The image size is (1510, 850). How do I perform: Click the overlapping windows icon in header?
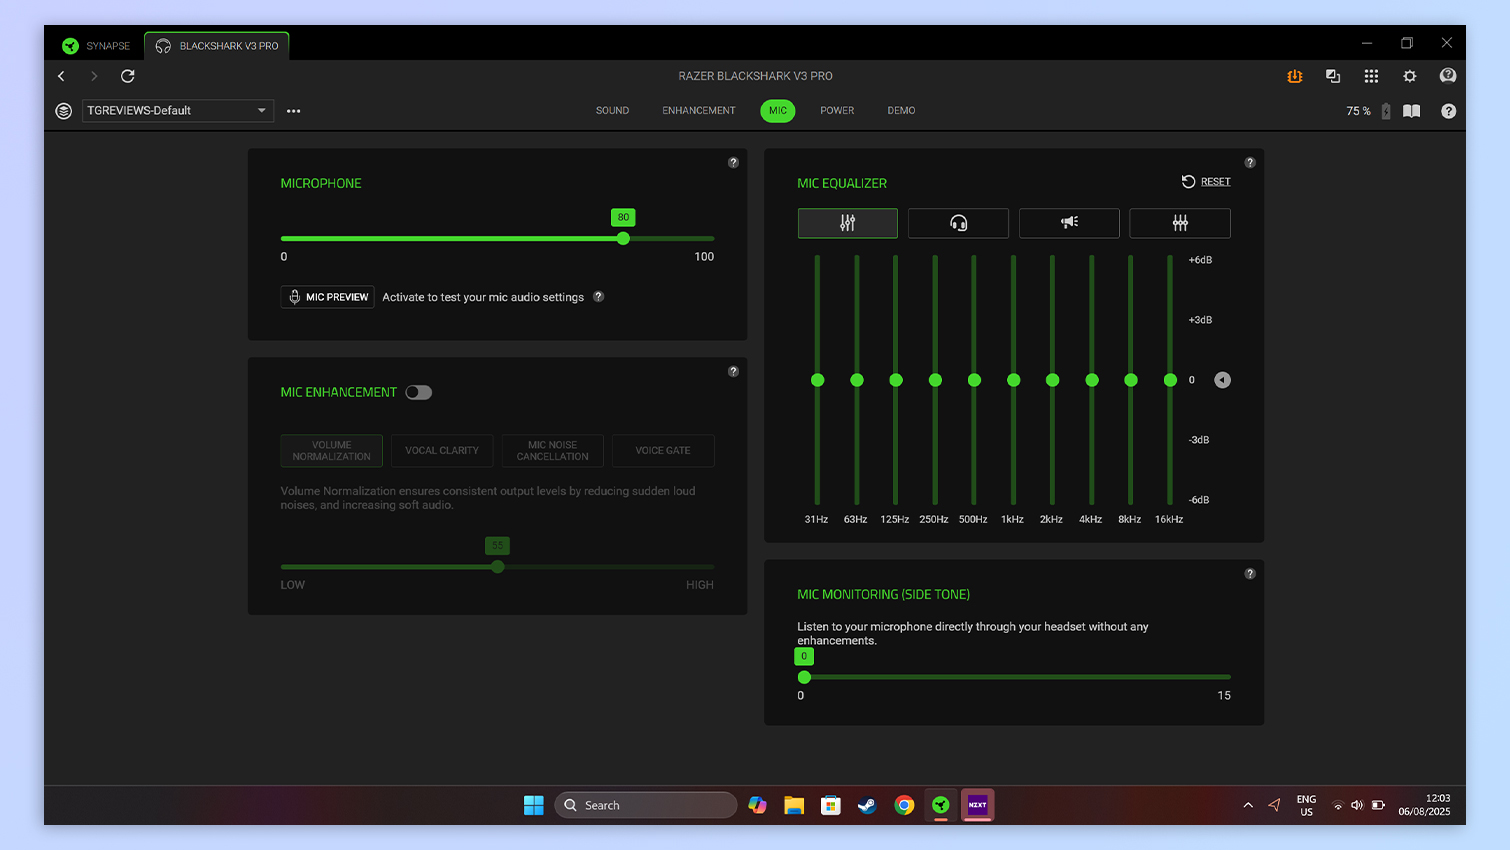1333,76
